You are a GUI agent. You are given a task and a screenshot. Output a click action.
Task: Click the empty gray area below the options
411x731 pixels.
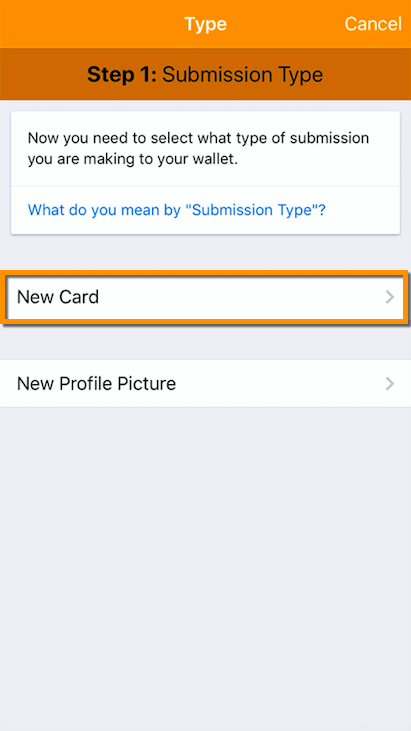coord(206,569)
